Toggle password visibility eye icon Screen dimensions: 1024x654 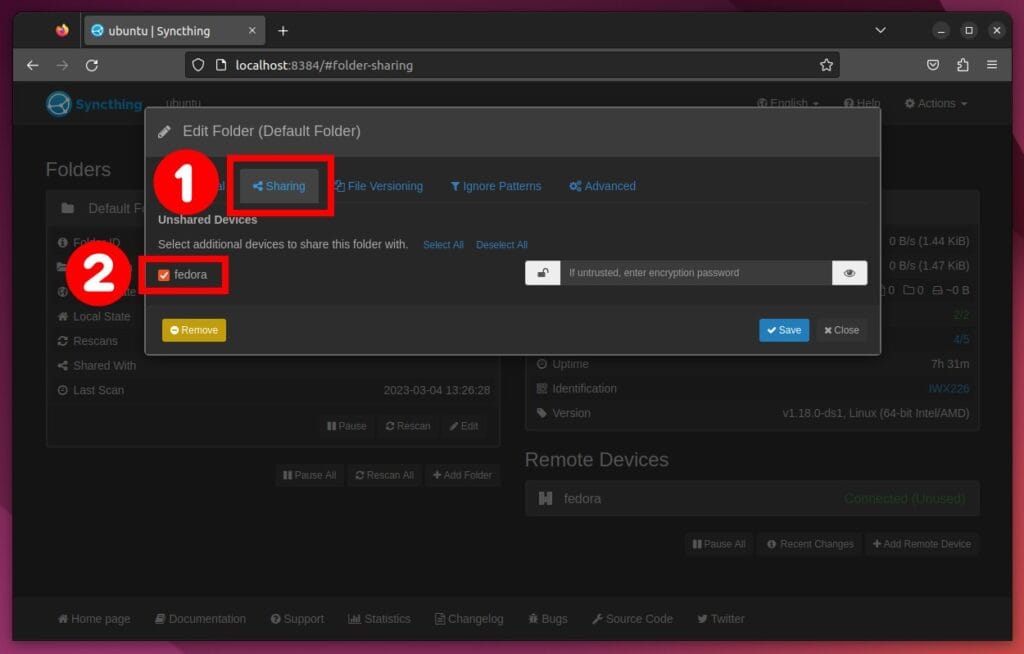[850, 273]
